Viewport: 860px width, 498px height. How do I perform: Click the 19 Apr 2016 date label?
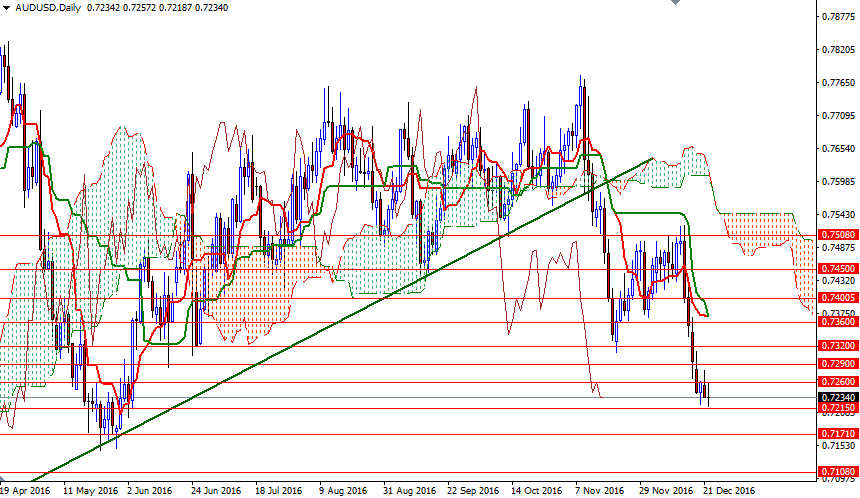(x=25, y=490)
